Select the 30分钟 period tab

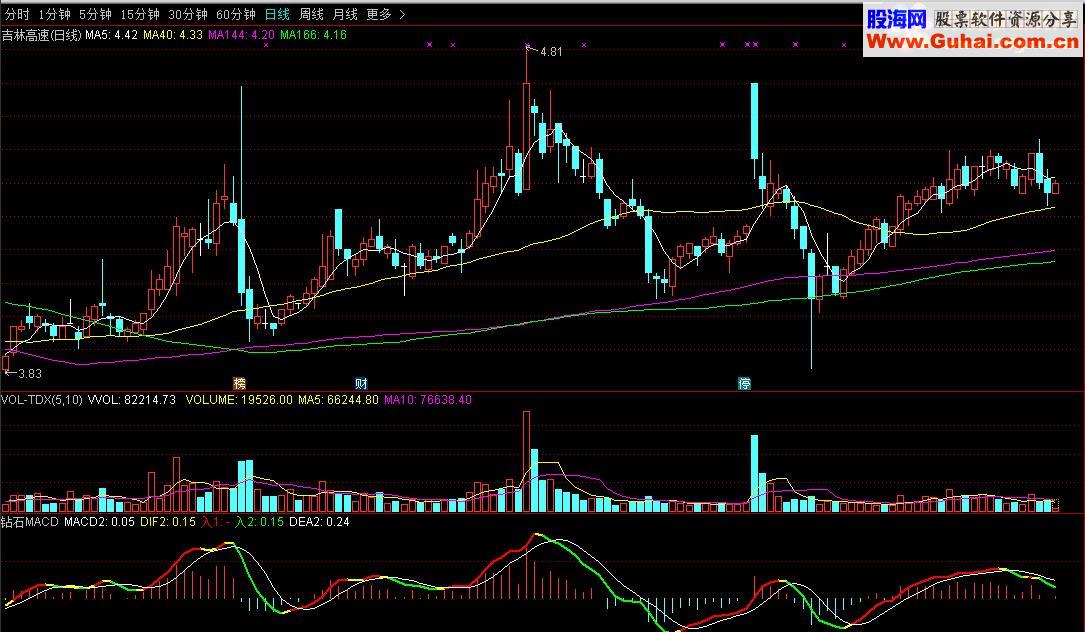tap(188, 14)
